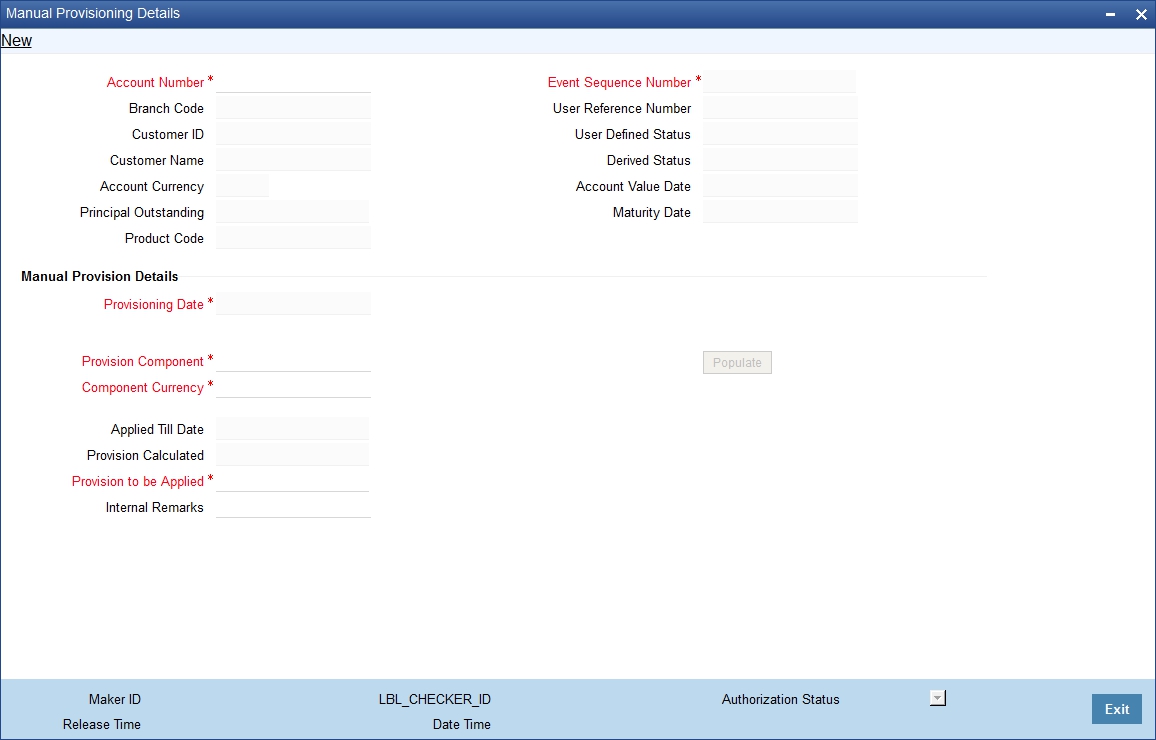The image size is (1156, 740).
Task: Click the Account Currency field
Action: 243,186
